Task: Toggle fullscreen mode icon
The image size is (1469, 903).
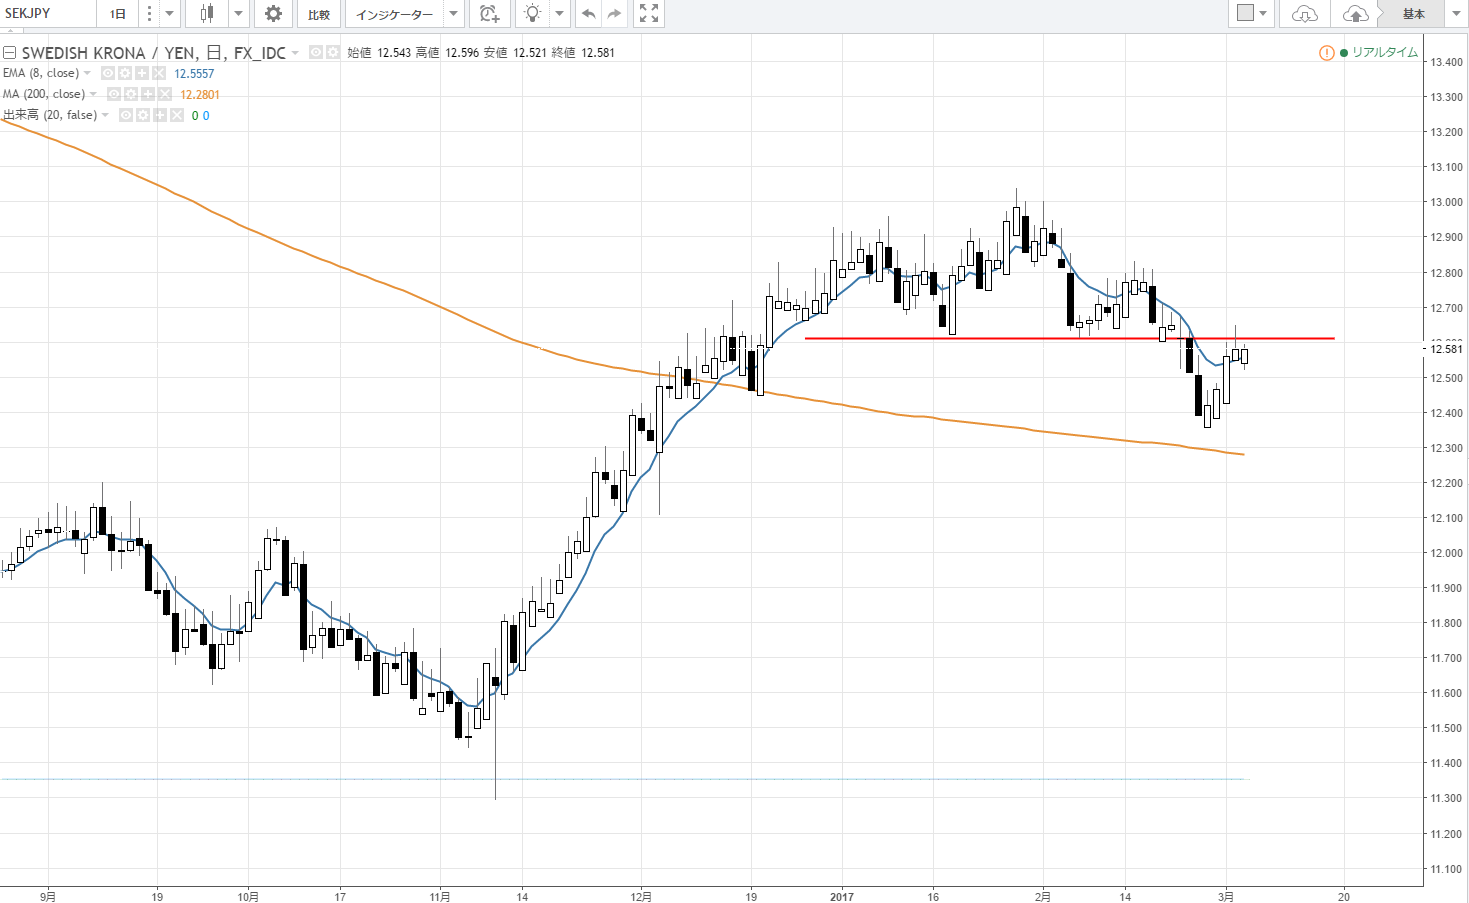Action: coord(649,14)
